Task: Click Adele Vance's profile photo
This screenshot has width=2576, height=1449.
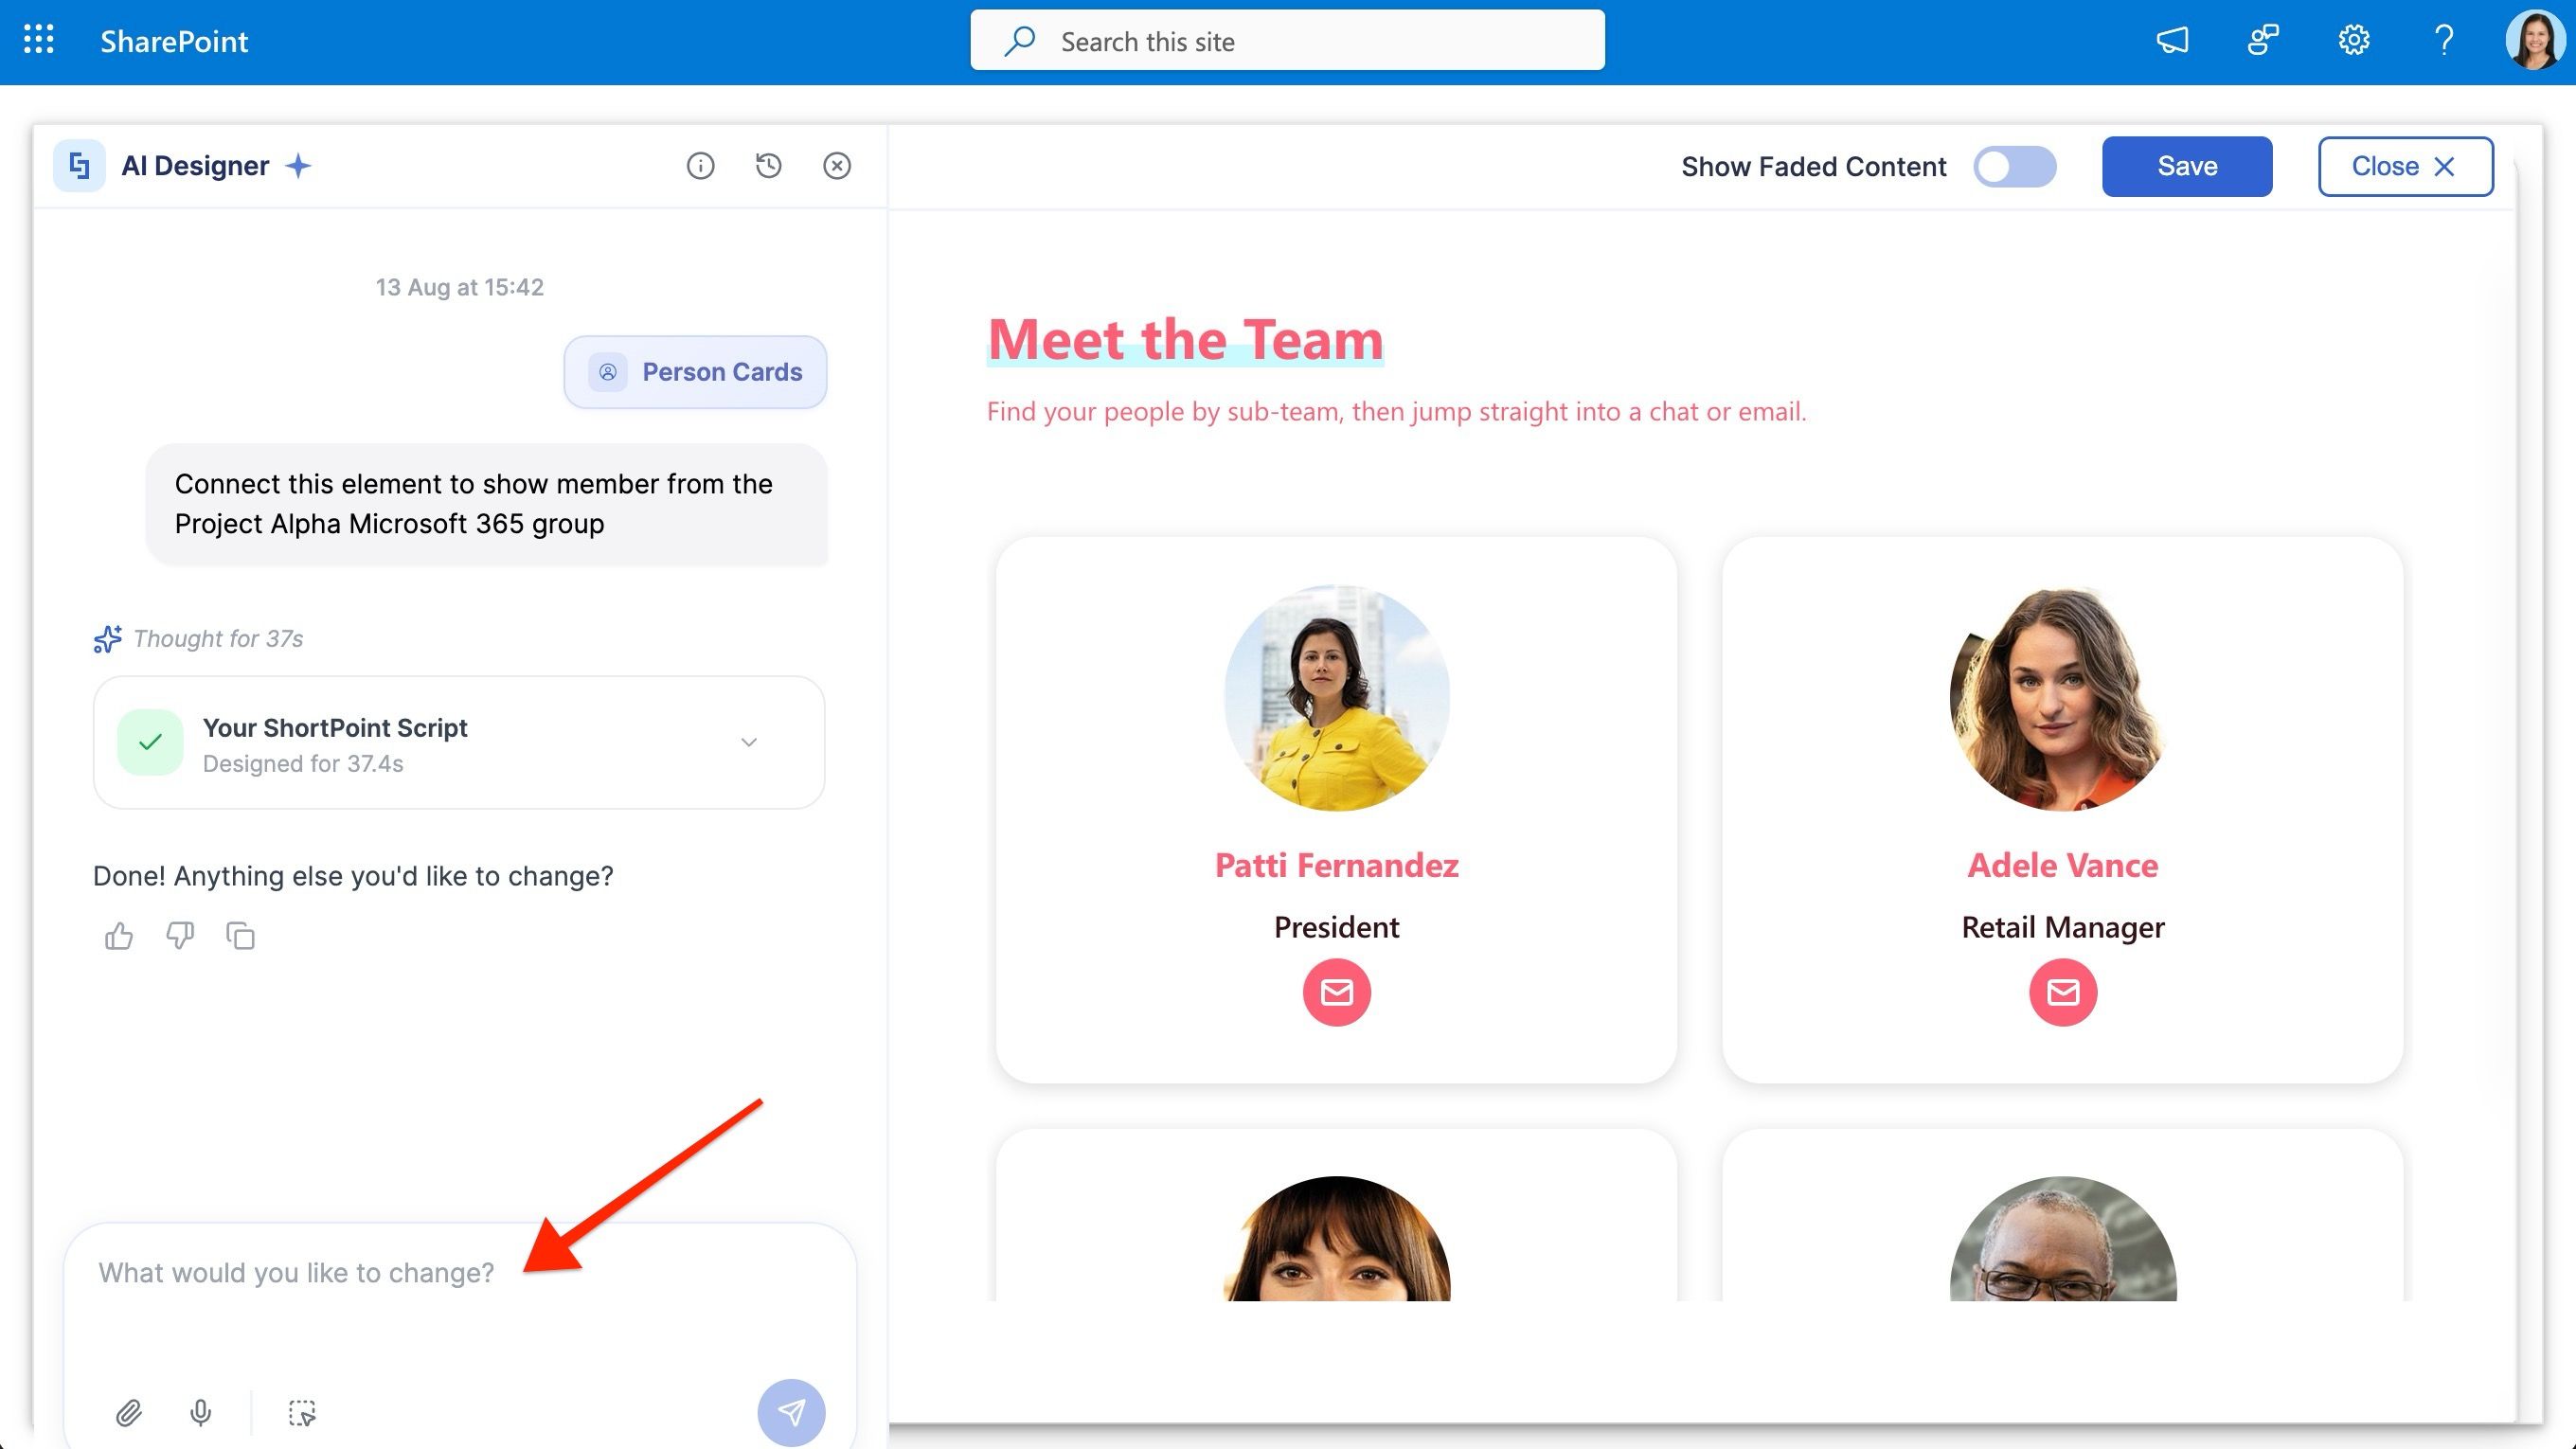Action: tap(2063, 697)
